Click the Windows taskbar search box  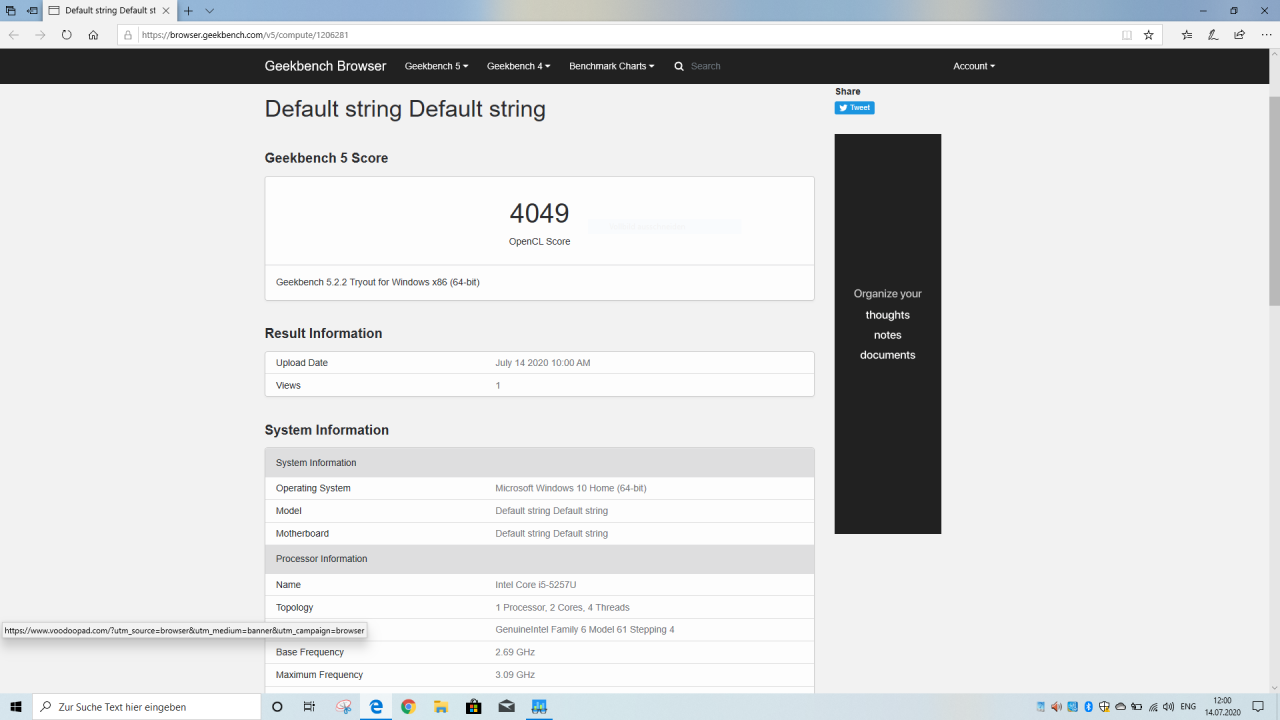point(146,707)
